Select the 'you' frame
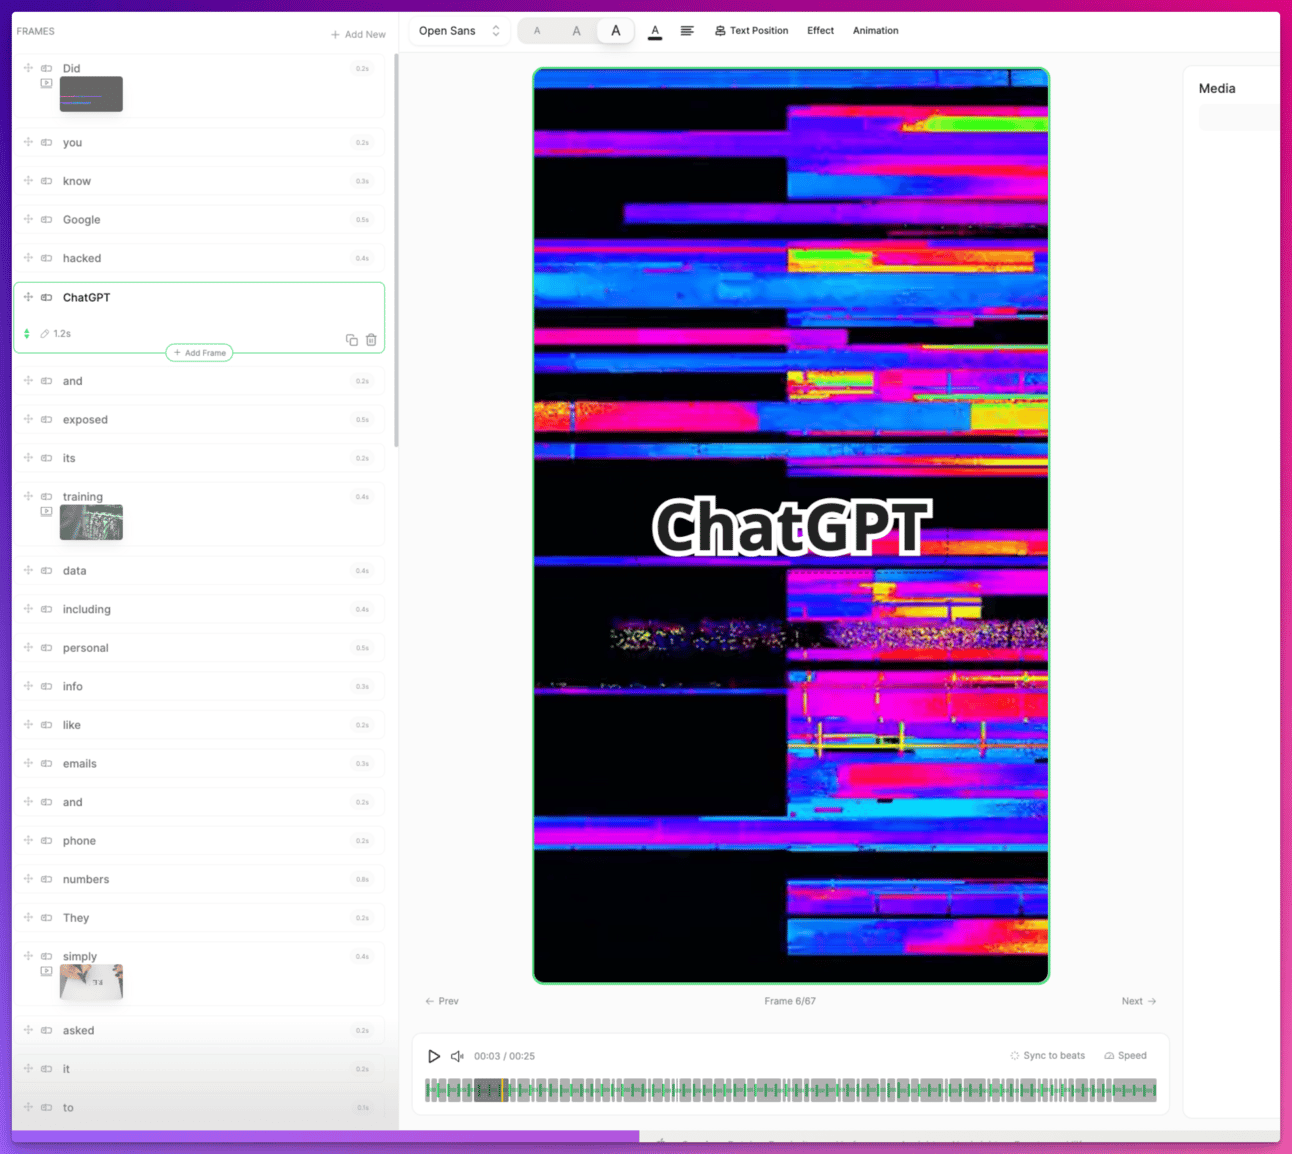The height and width of the screenshot is (1154, 1292). pos(199,142)
